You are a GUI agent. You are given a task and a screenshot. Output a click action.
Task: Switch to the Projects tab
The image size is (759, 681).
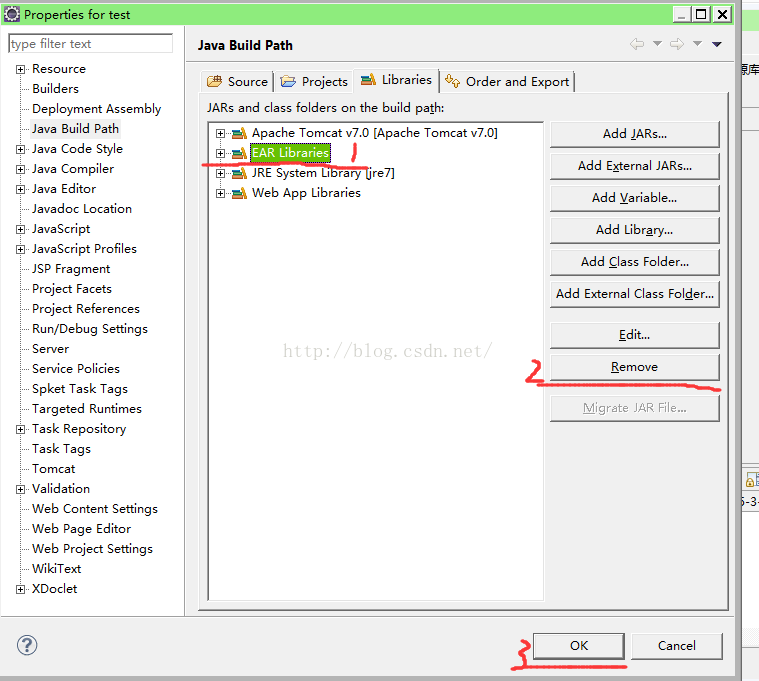[314, 81]
